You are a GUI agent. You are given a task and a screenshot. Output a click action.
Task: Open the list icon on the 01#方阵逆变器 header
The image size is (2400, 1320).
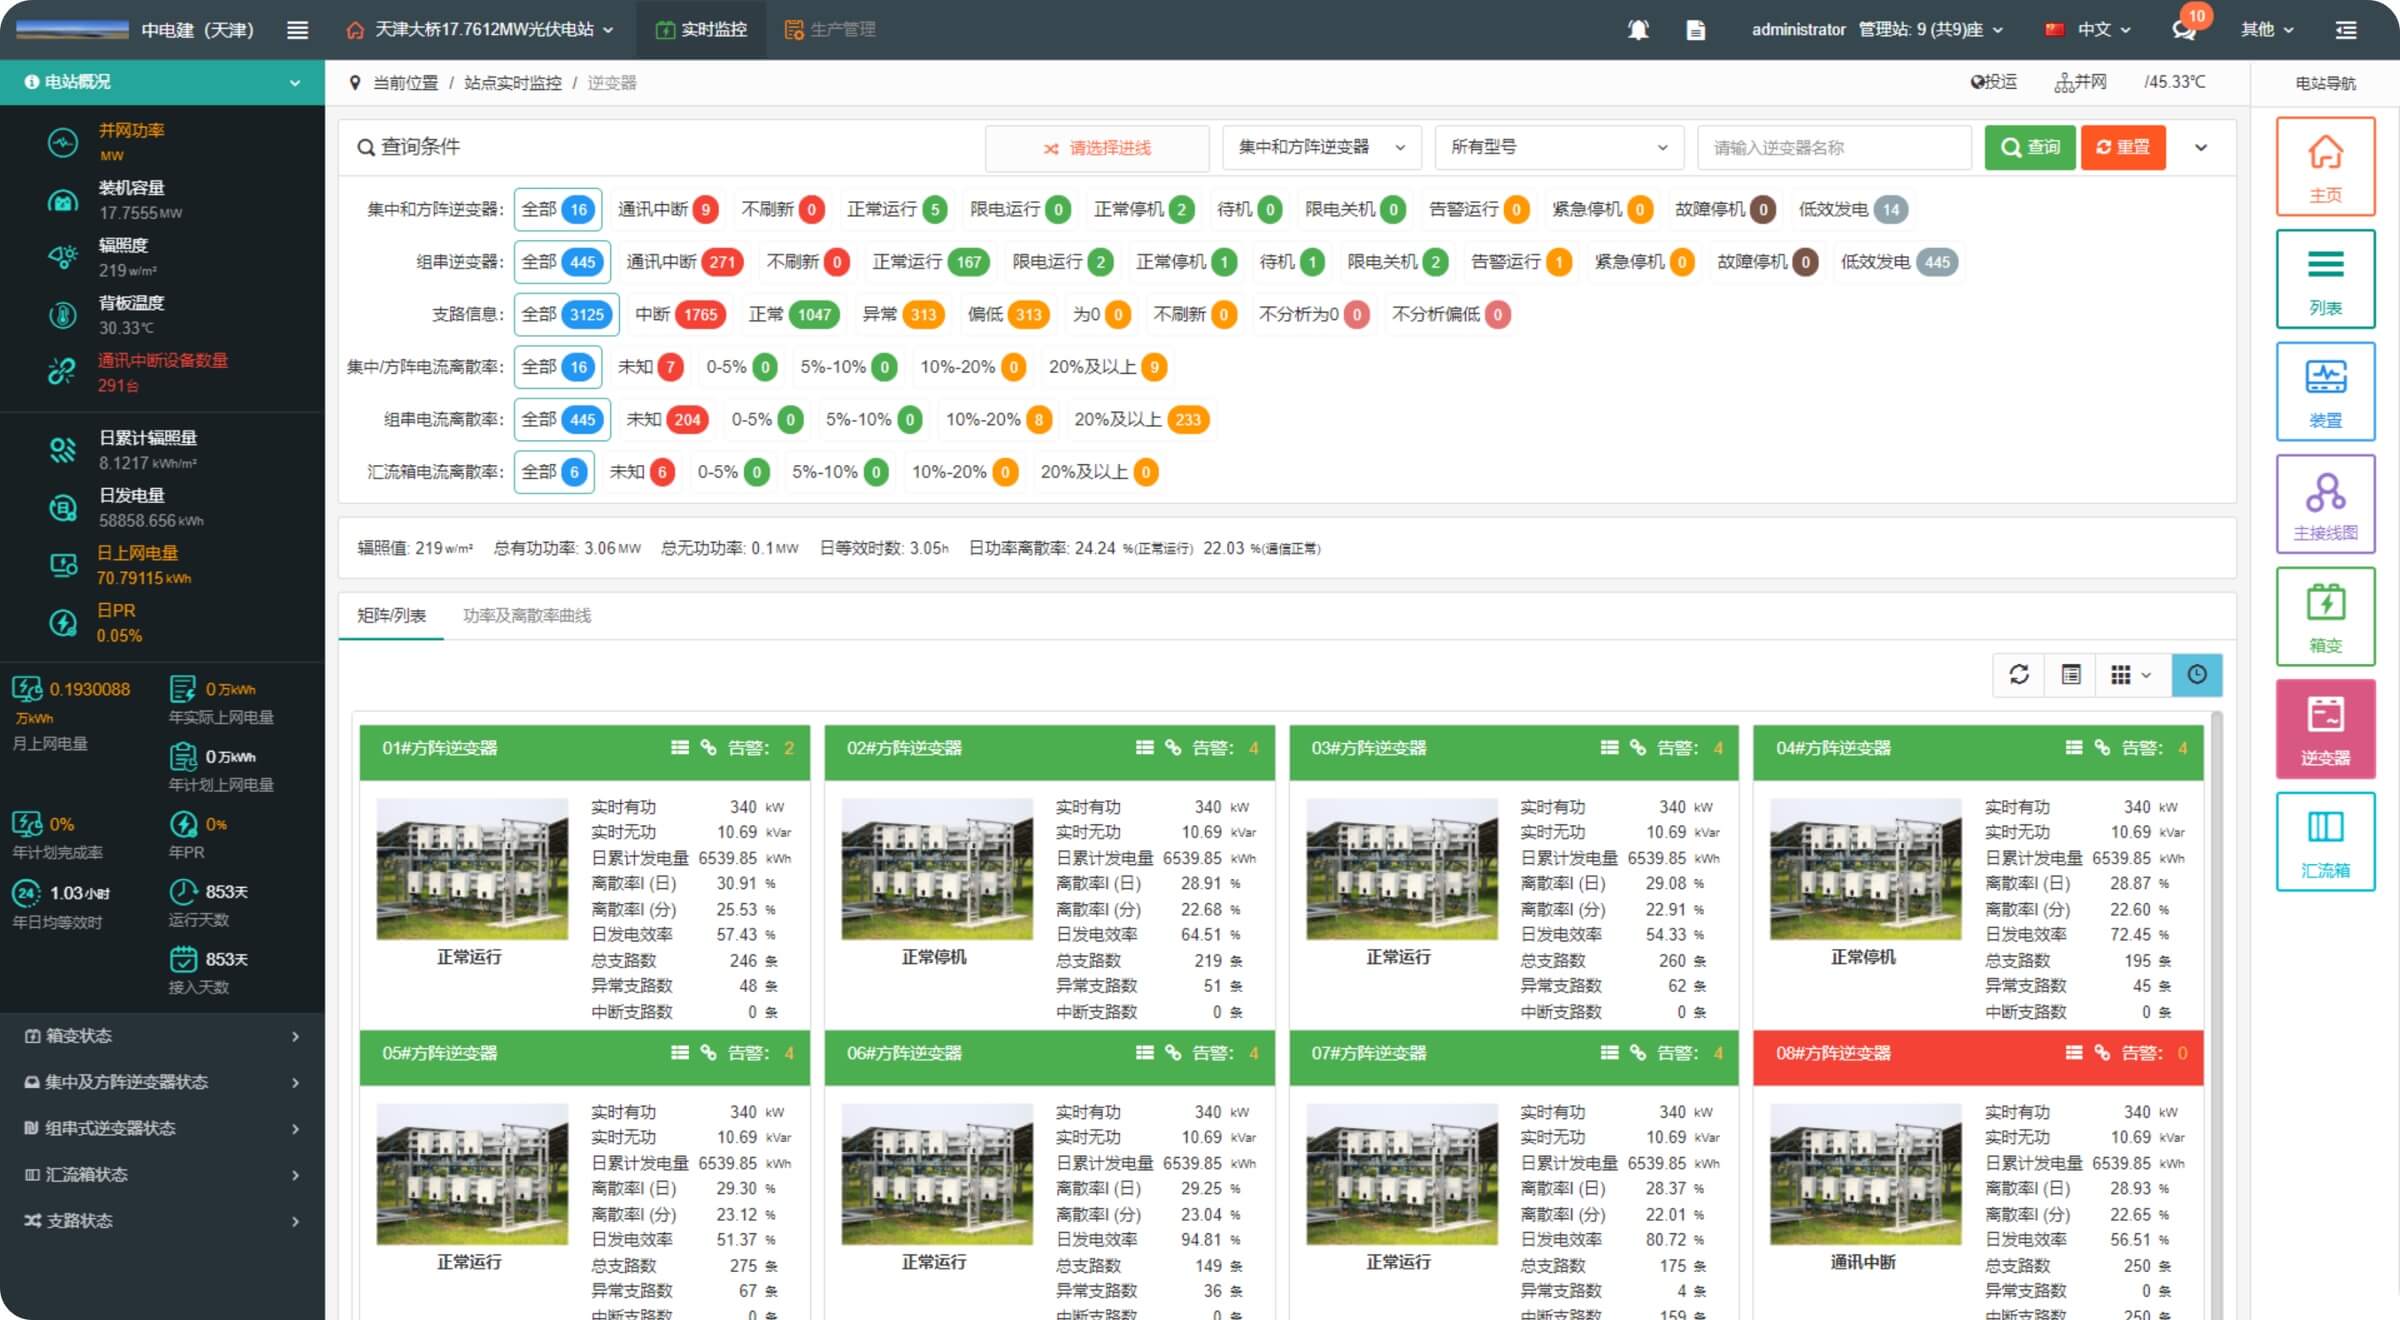click(680, 748)
